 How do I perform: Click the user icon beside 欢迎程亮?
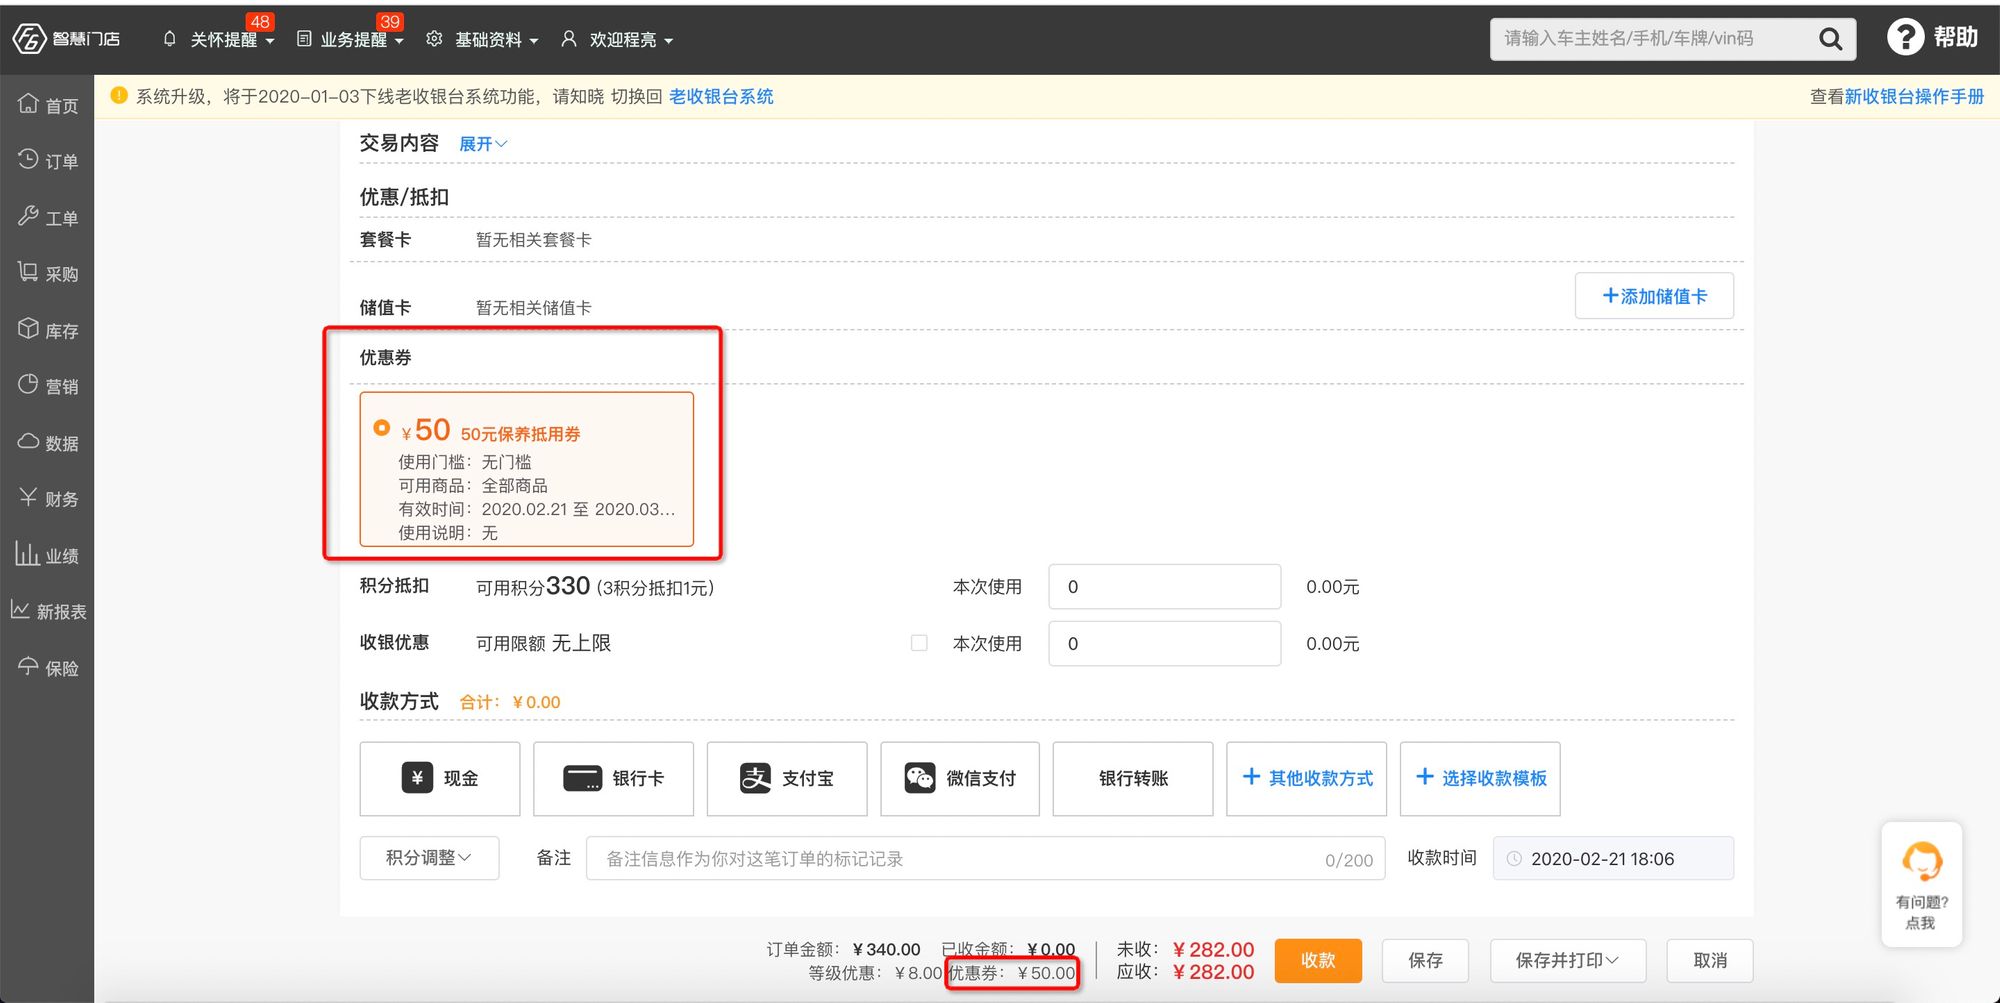[x=569, y=39]
